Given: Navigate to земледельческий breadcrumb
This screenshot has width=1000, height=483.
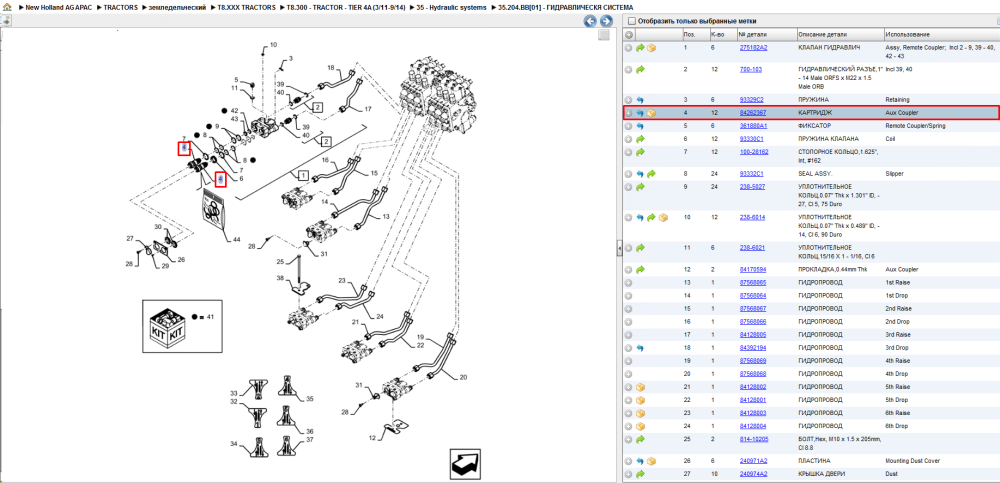Looking at the screenshot, I should (177, 6).
